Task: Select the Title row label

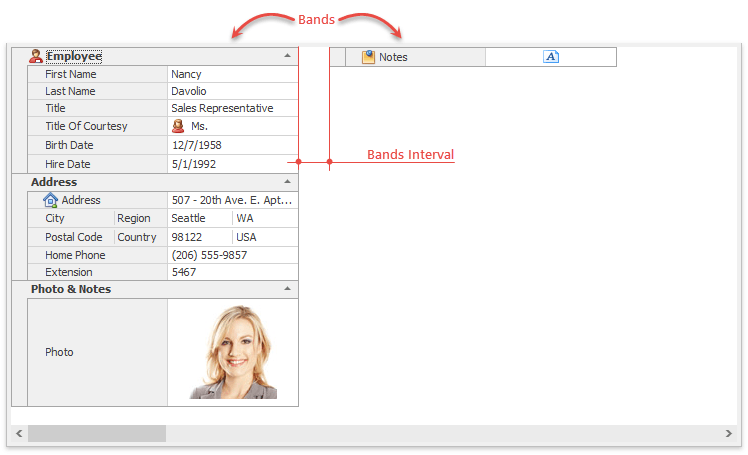Action: (x=55, y=108)
